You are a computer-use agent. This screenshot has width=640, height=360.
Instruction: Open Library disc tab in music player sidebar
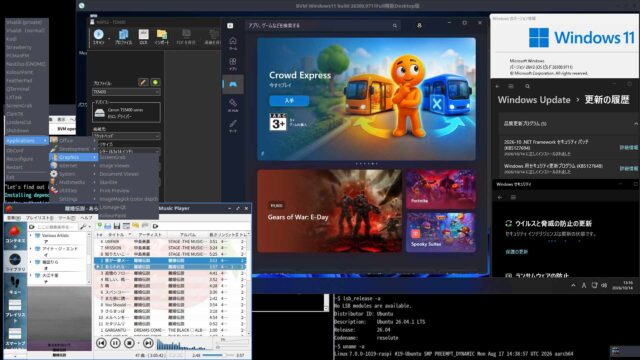[x=15, y=262]
